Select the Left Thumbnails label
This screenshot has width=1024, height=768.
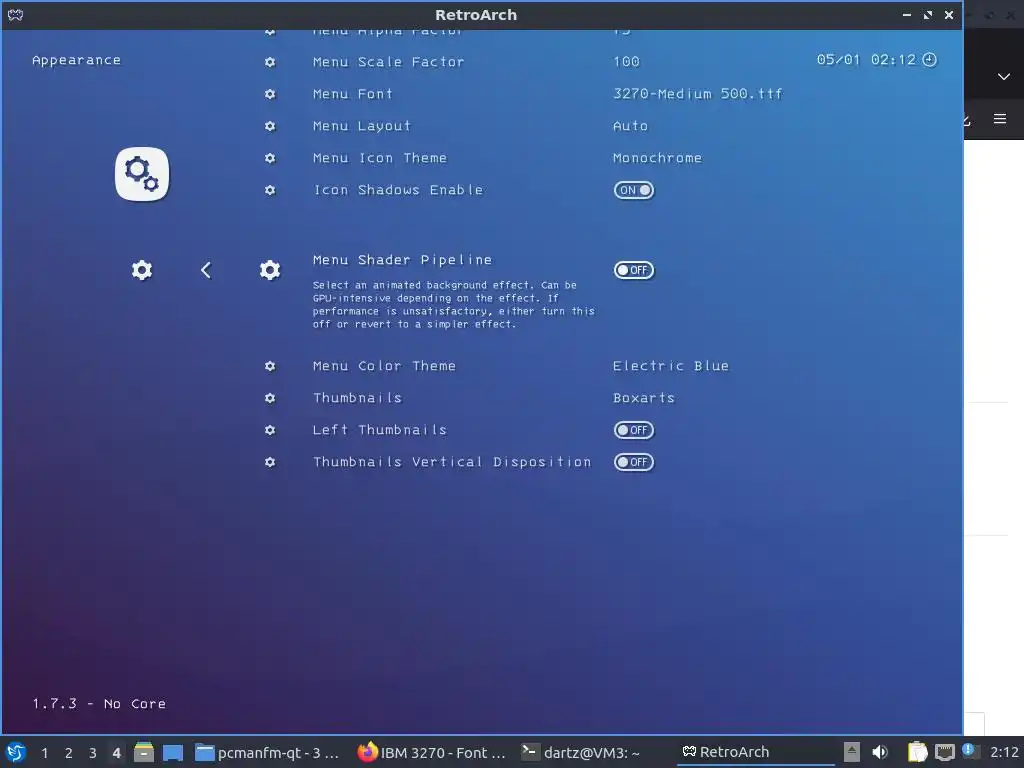coord(380,430)
